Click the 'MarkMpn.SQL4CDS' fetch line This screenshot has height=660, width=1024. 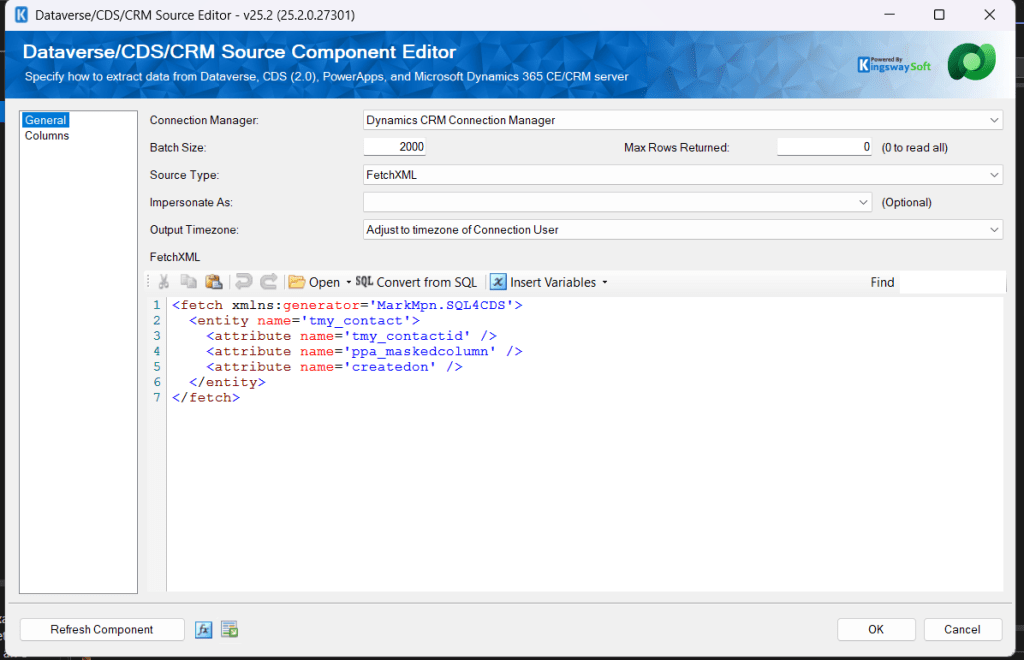347,305
